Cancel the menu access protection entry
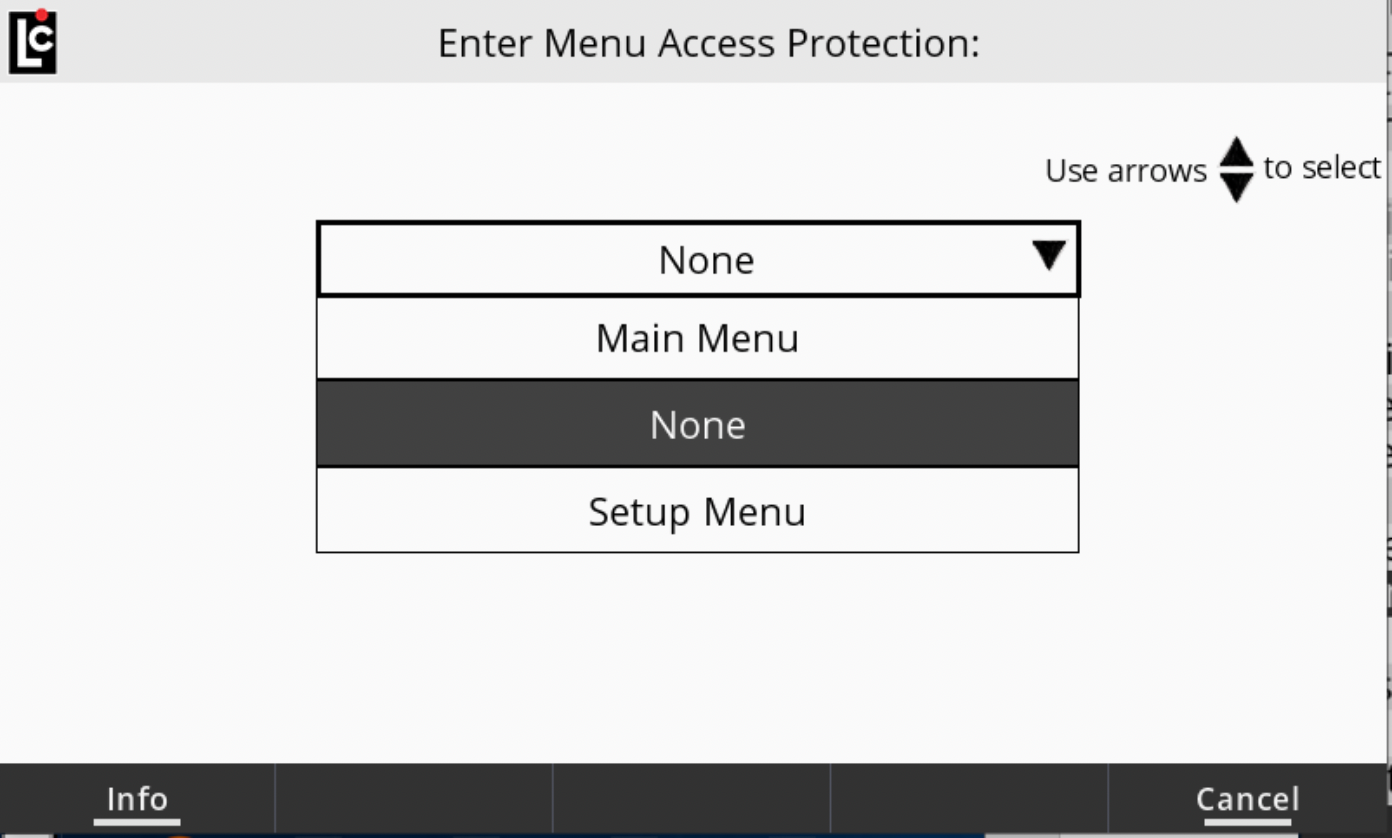Image resolution: width=1392 pixels, height=838 pixels. [x=1247, y=799]
